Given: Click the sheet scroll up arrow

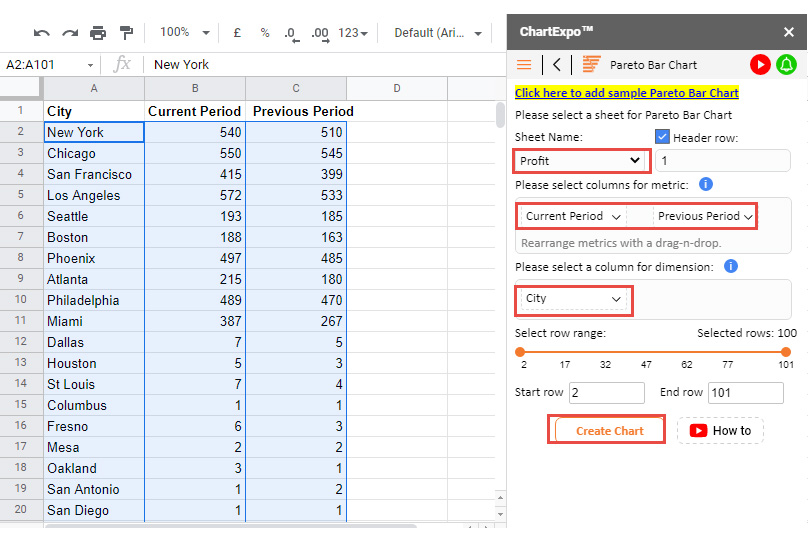Looking at the screenshot, I should (500, 498).
